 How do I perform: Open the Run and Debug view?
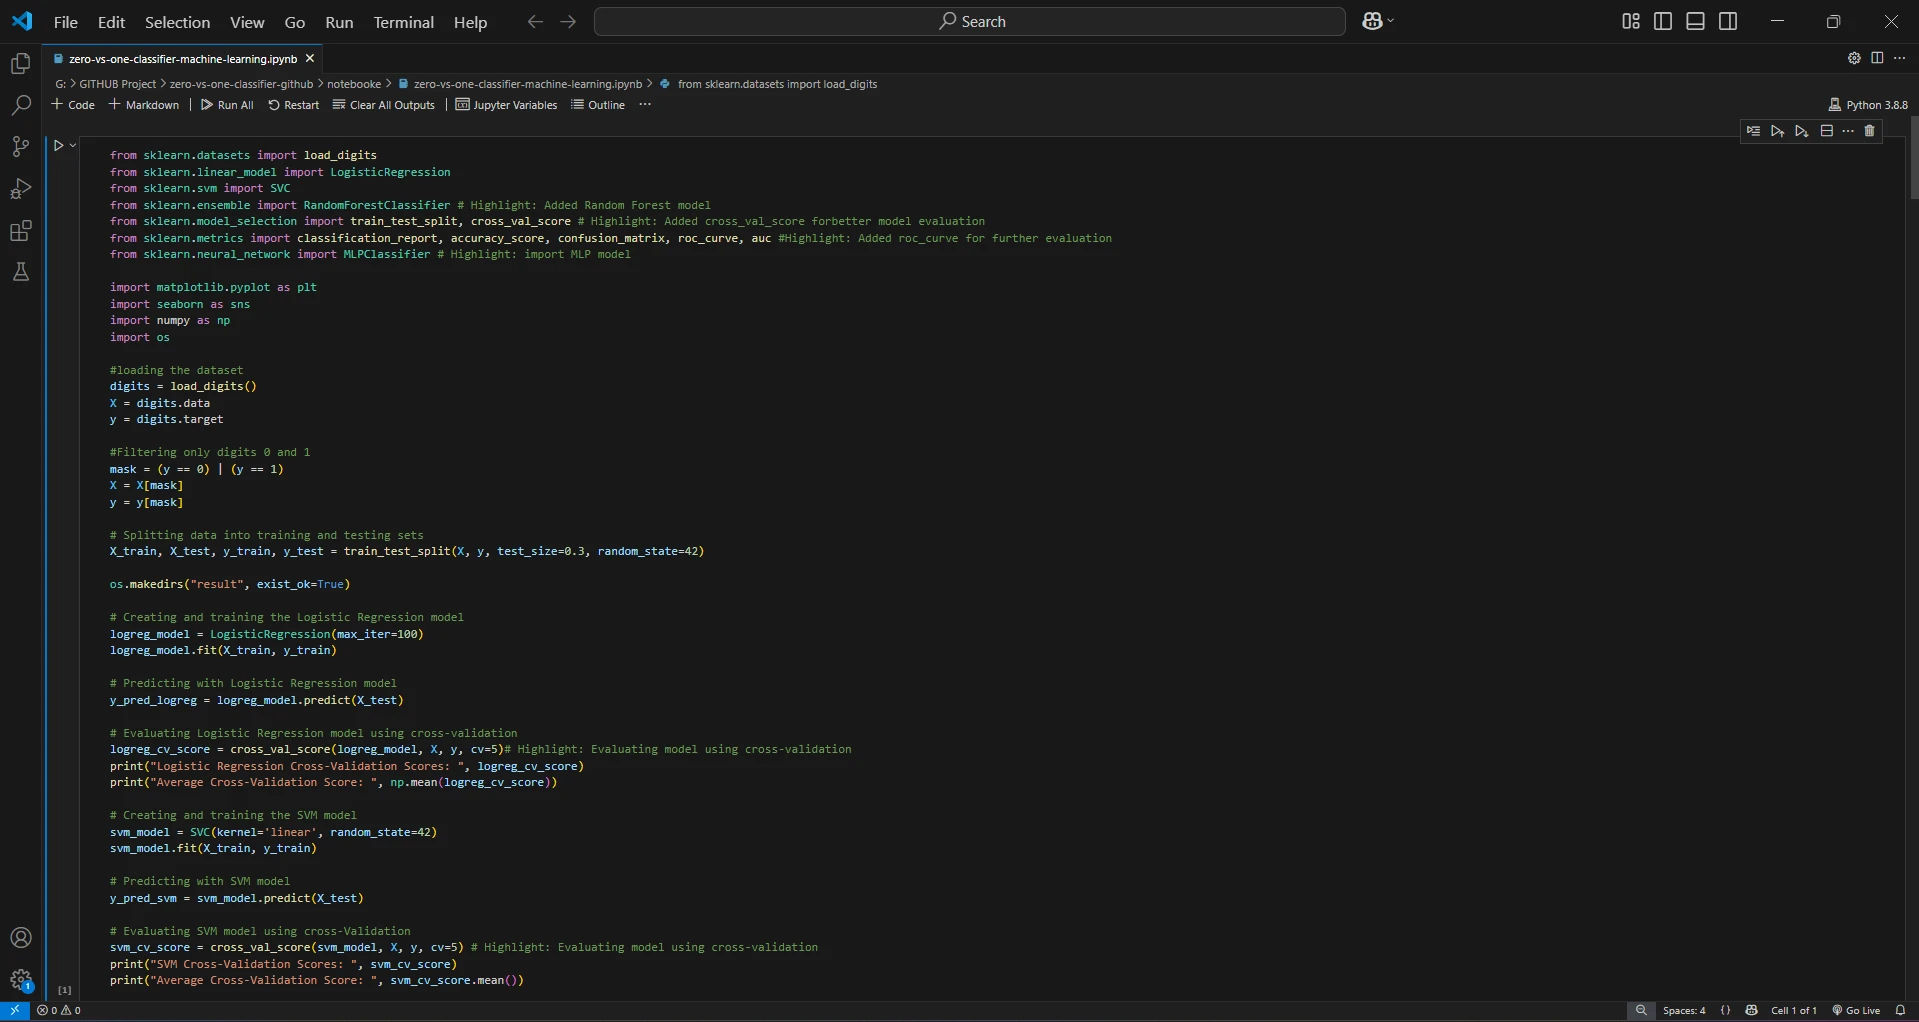click(x=20, y=189)
